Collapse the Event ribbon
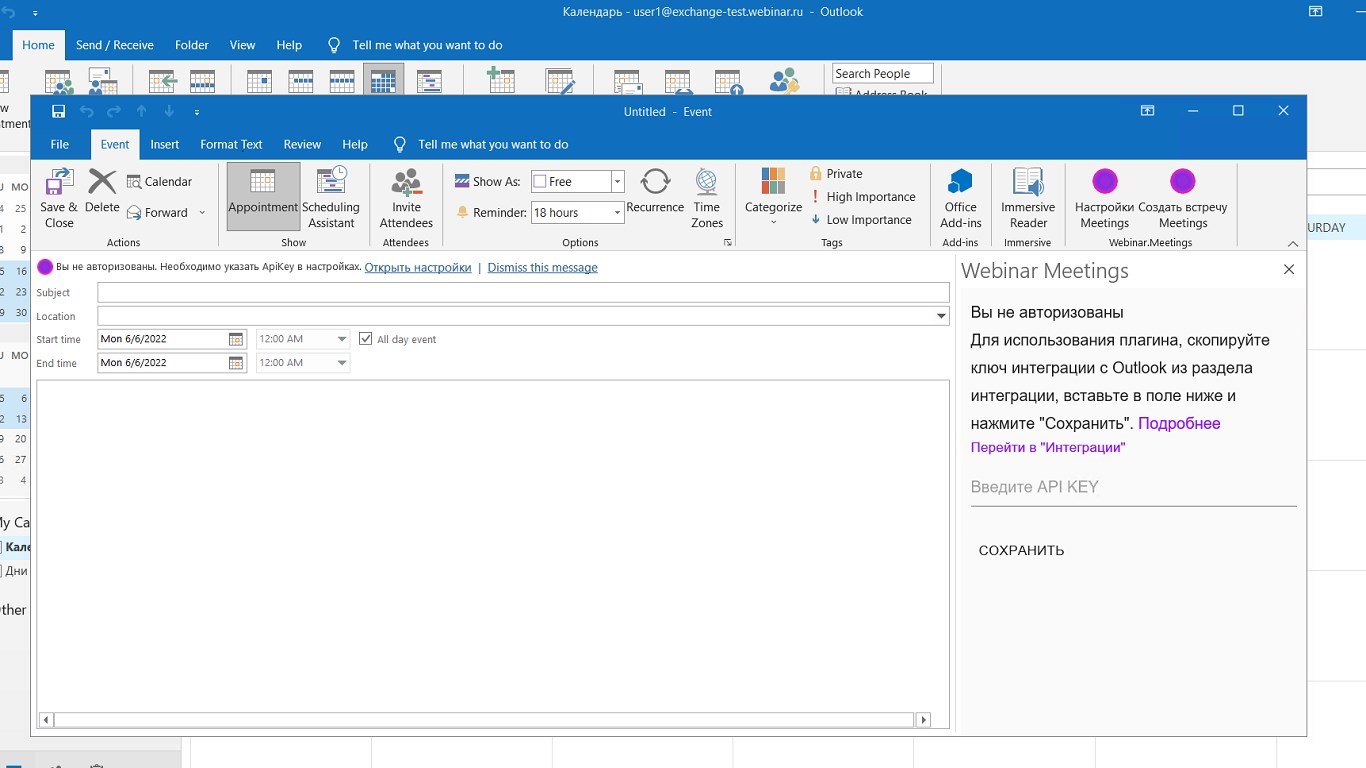The height and width of the screenshot is (768, 1366). pyautogui.click(x=1293, y=243)
